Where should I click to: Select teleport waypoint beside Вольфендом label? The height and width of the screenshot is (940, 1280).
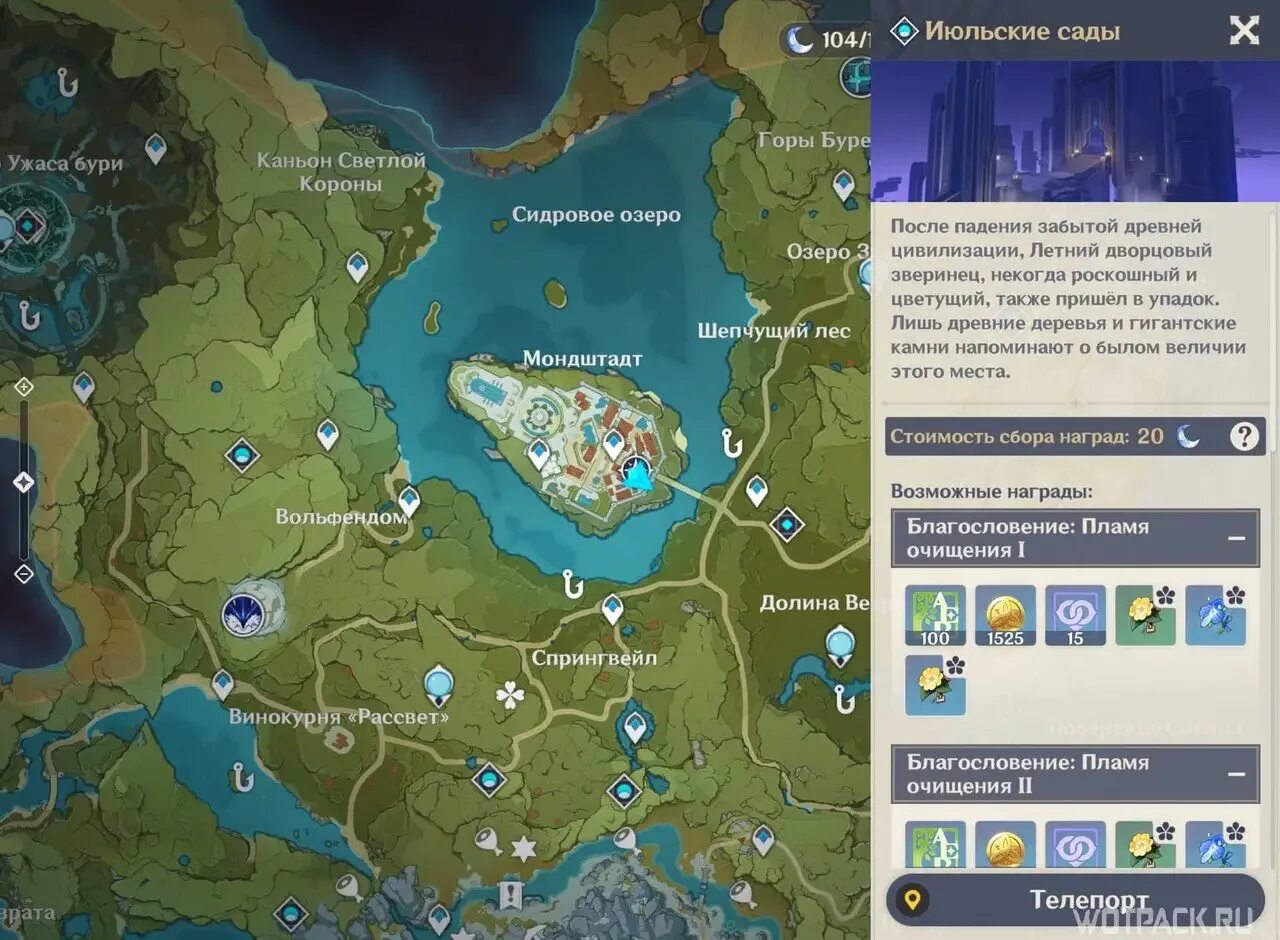tap(409, 500)
